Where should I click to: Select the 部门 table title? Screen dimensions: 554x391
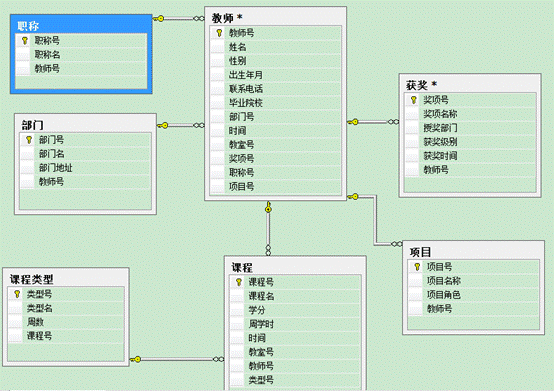pos(33,125)
